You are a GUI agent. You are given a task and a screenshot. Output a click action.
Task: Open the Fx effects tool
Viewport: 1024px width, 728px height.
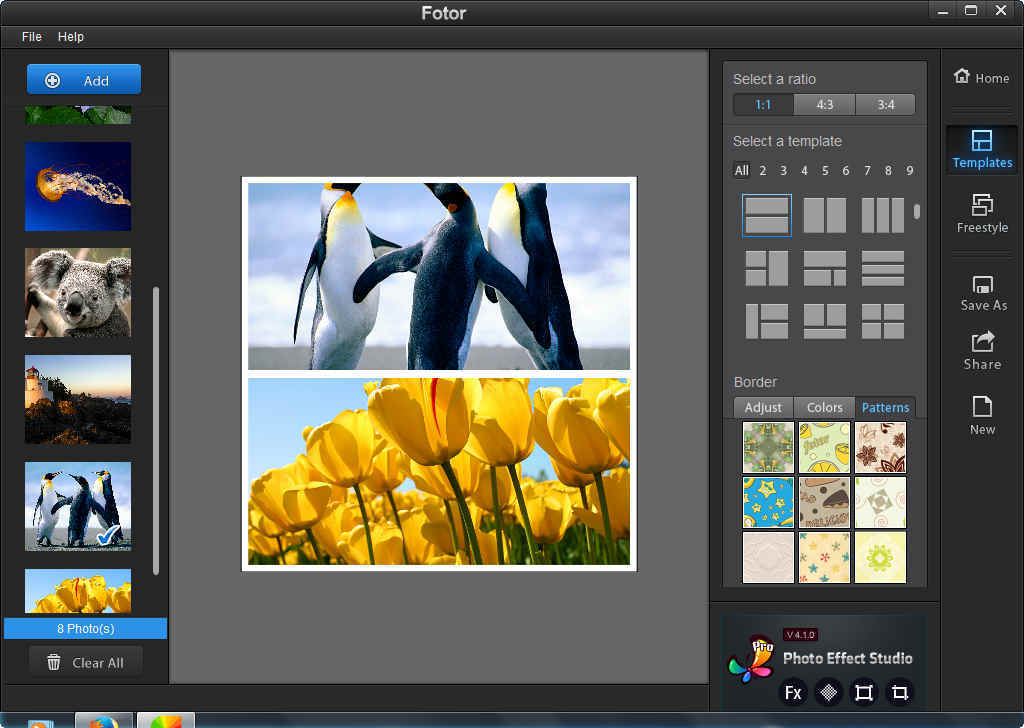point(793,692)
